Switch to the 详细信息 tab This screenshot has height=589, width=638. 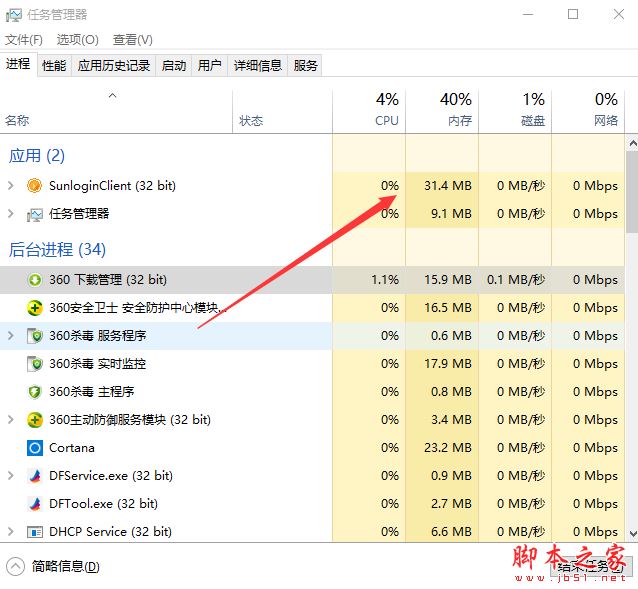(x=258, y=65)
